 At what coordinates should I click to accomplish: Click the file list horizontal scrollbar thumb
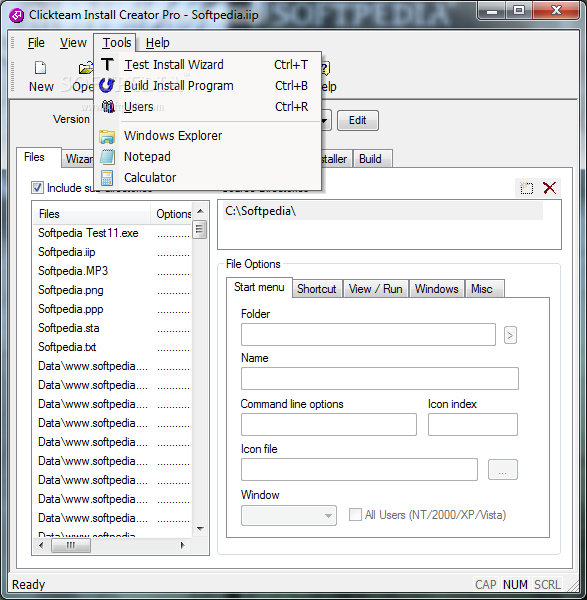(x=71, y=545)
